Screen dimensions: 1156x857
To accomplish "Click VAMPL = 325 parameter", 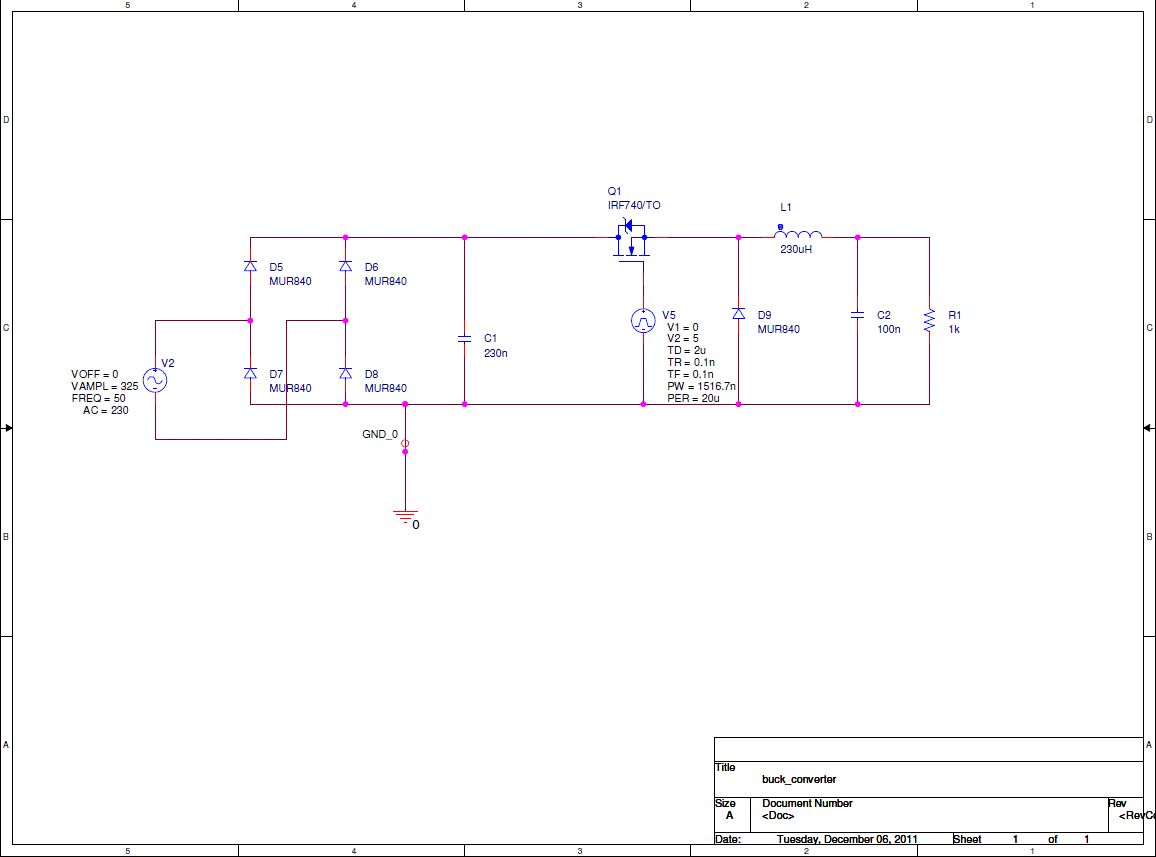I will [105, 386].
